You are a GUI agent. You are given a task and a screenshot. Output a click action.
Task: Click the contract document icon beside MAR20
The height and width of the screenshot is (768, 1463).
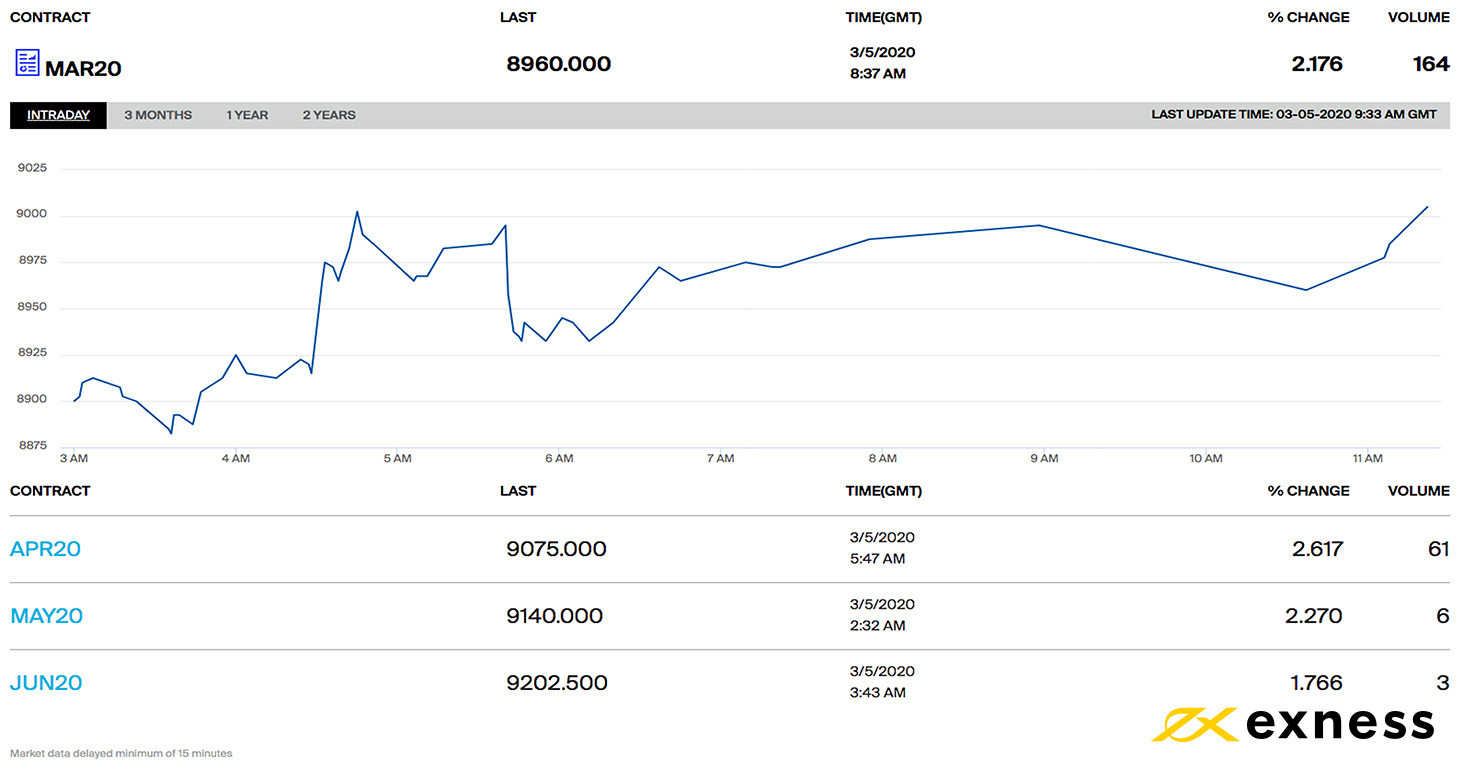[x=27, y=63]
